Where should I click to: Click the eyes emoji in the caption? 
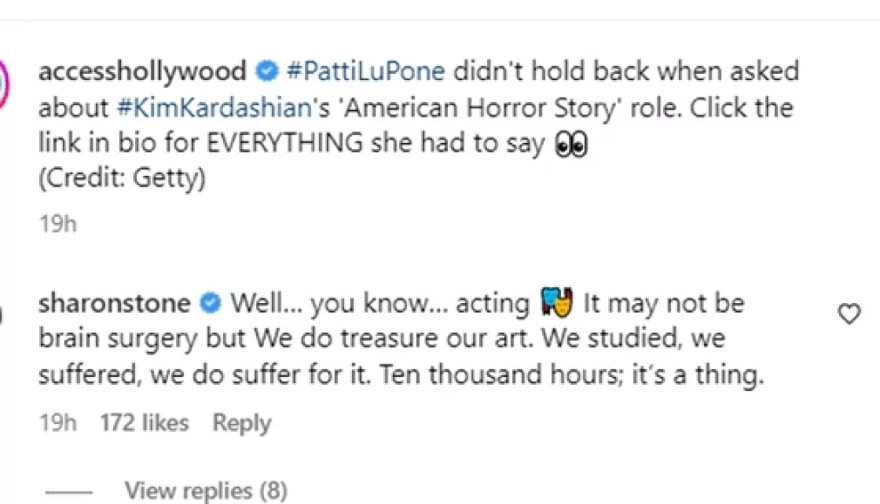[x=571, y=145]
